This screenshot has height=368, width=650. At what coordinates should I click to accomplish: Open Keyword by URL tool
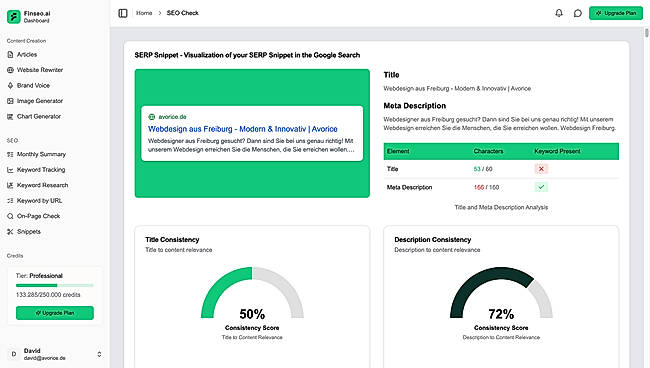point(39,201)
